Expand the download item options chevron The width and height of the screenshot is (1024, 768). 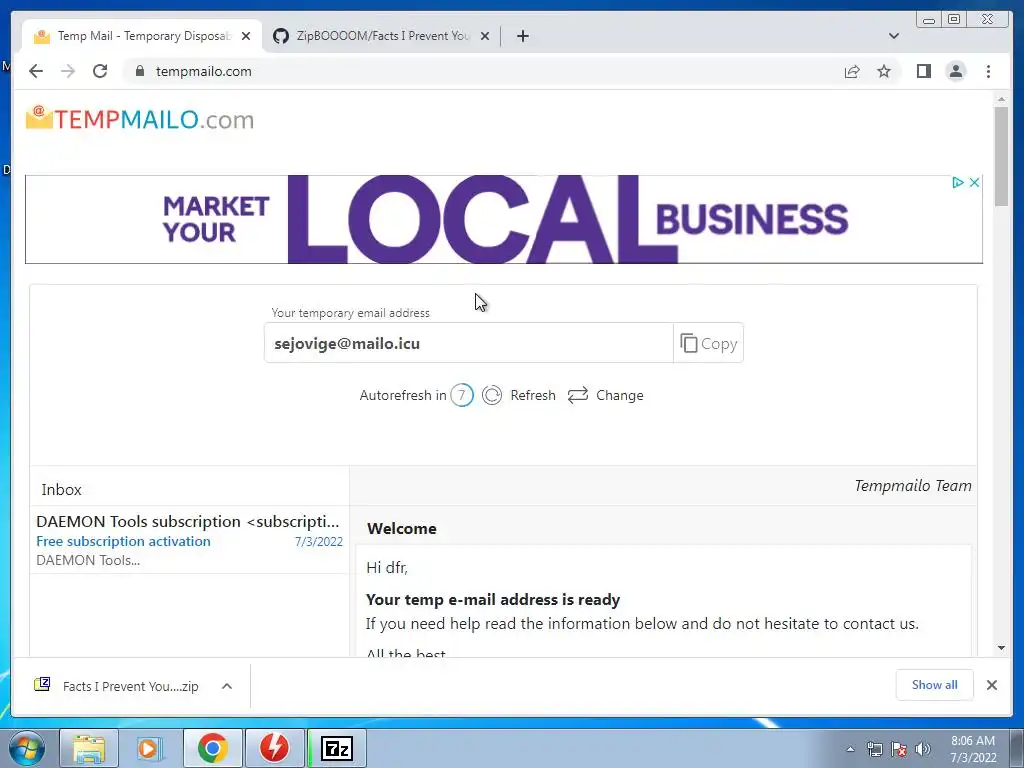pos(227,686)
